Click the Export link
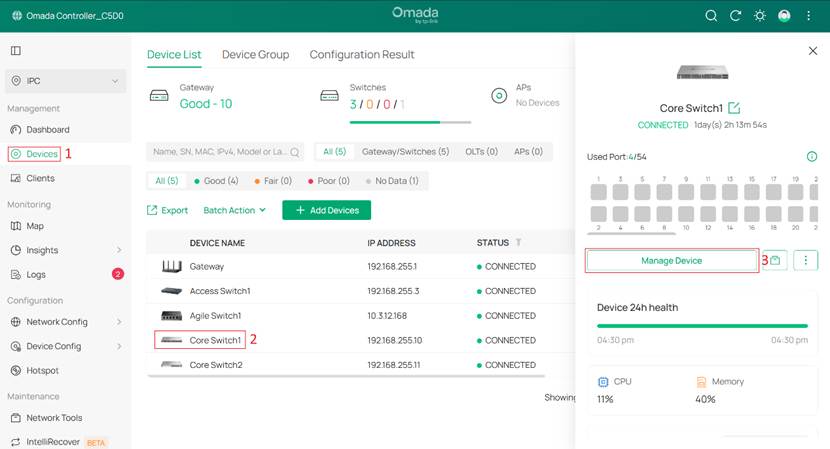 [x=167, y=210]
